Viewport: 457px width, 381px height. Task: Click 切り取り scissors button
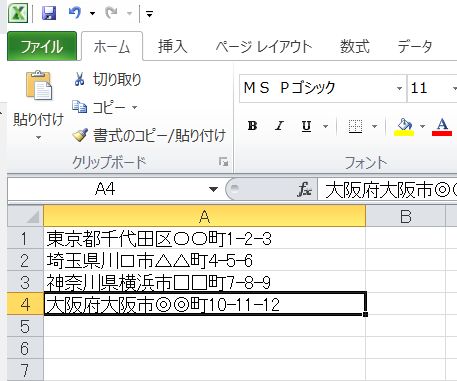coord(107,79)
